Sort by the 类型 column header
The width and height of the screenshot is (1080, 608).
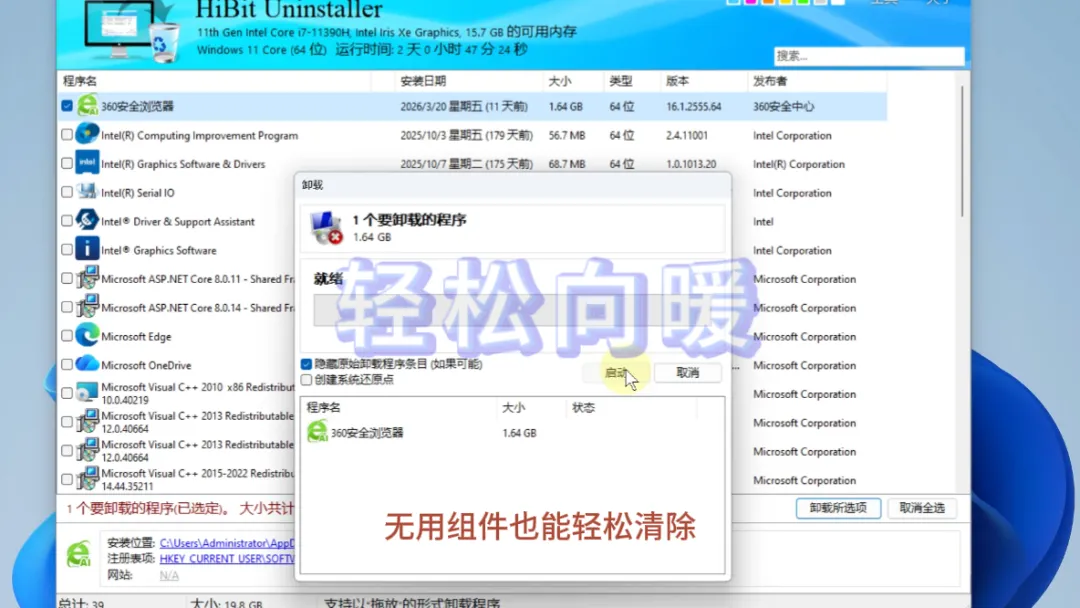(x=632, y=81)
